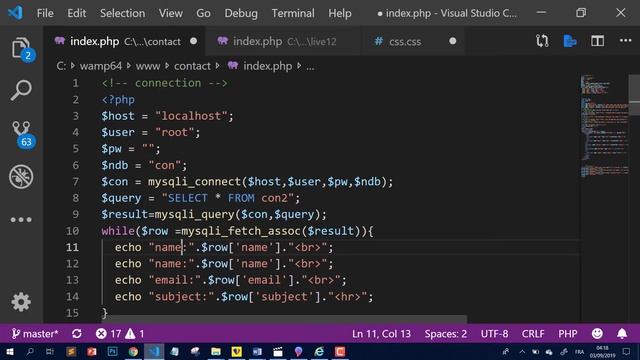640x360 pixels.
Task: Expand breadcrumb ellipsis symbol list
Action: click(310, 67)
